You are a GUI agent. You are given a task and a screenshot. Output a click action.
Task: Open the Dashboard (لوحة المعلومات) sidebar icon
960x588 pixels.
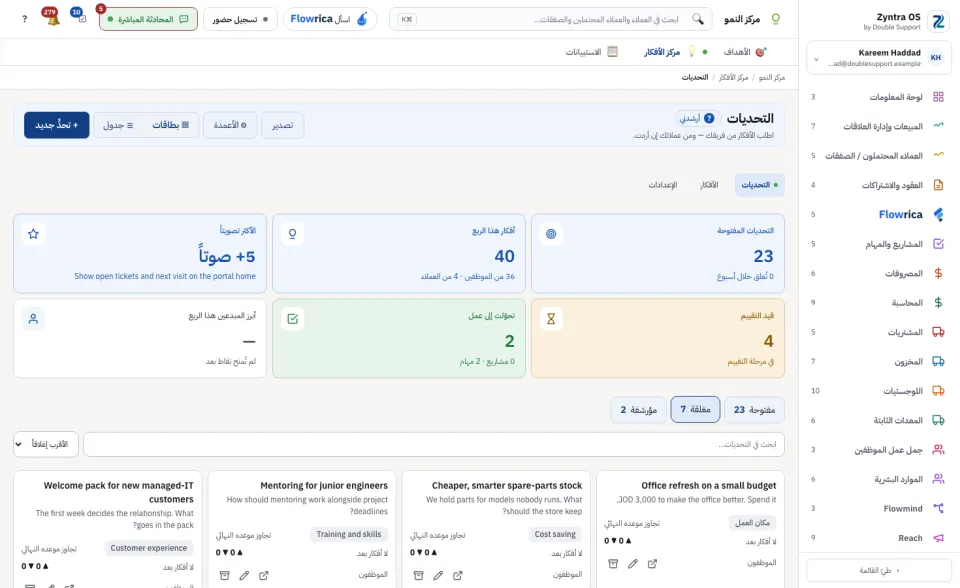tap(938, 97)
